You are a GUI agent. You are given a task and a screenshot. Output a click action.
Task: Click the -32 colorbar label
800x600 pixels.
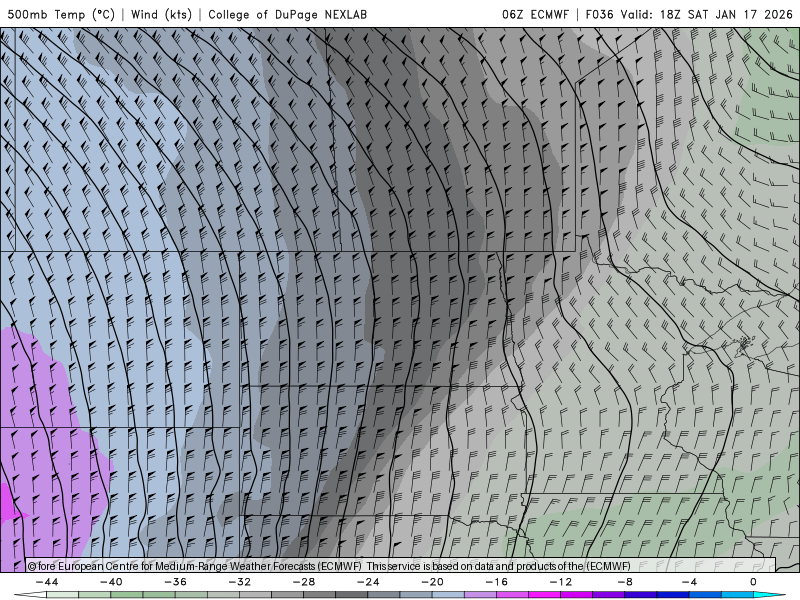240,582
